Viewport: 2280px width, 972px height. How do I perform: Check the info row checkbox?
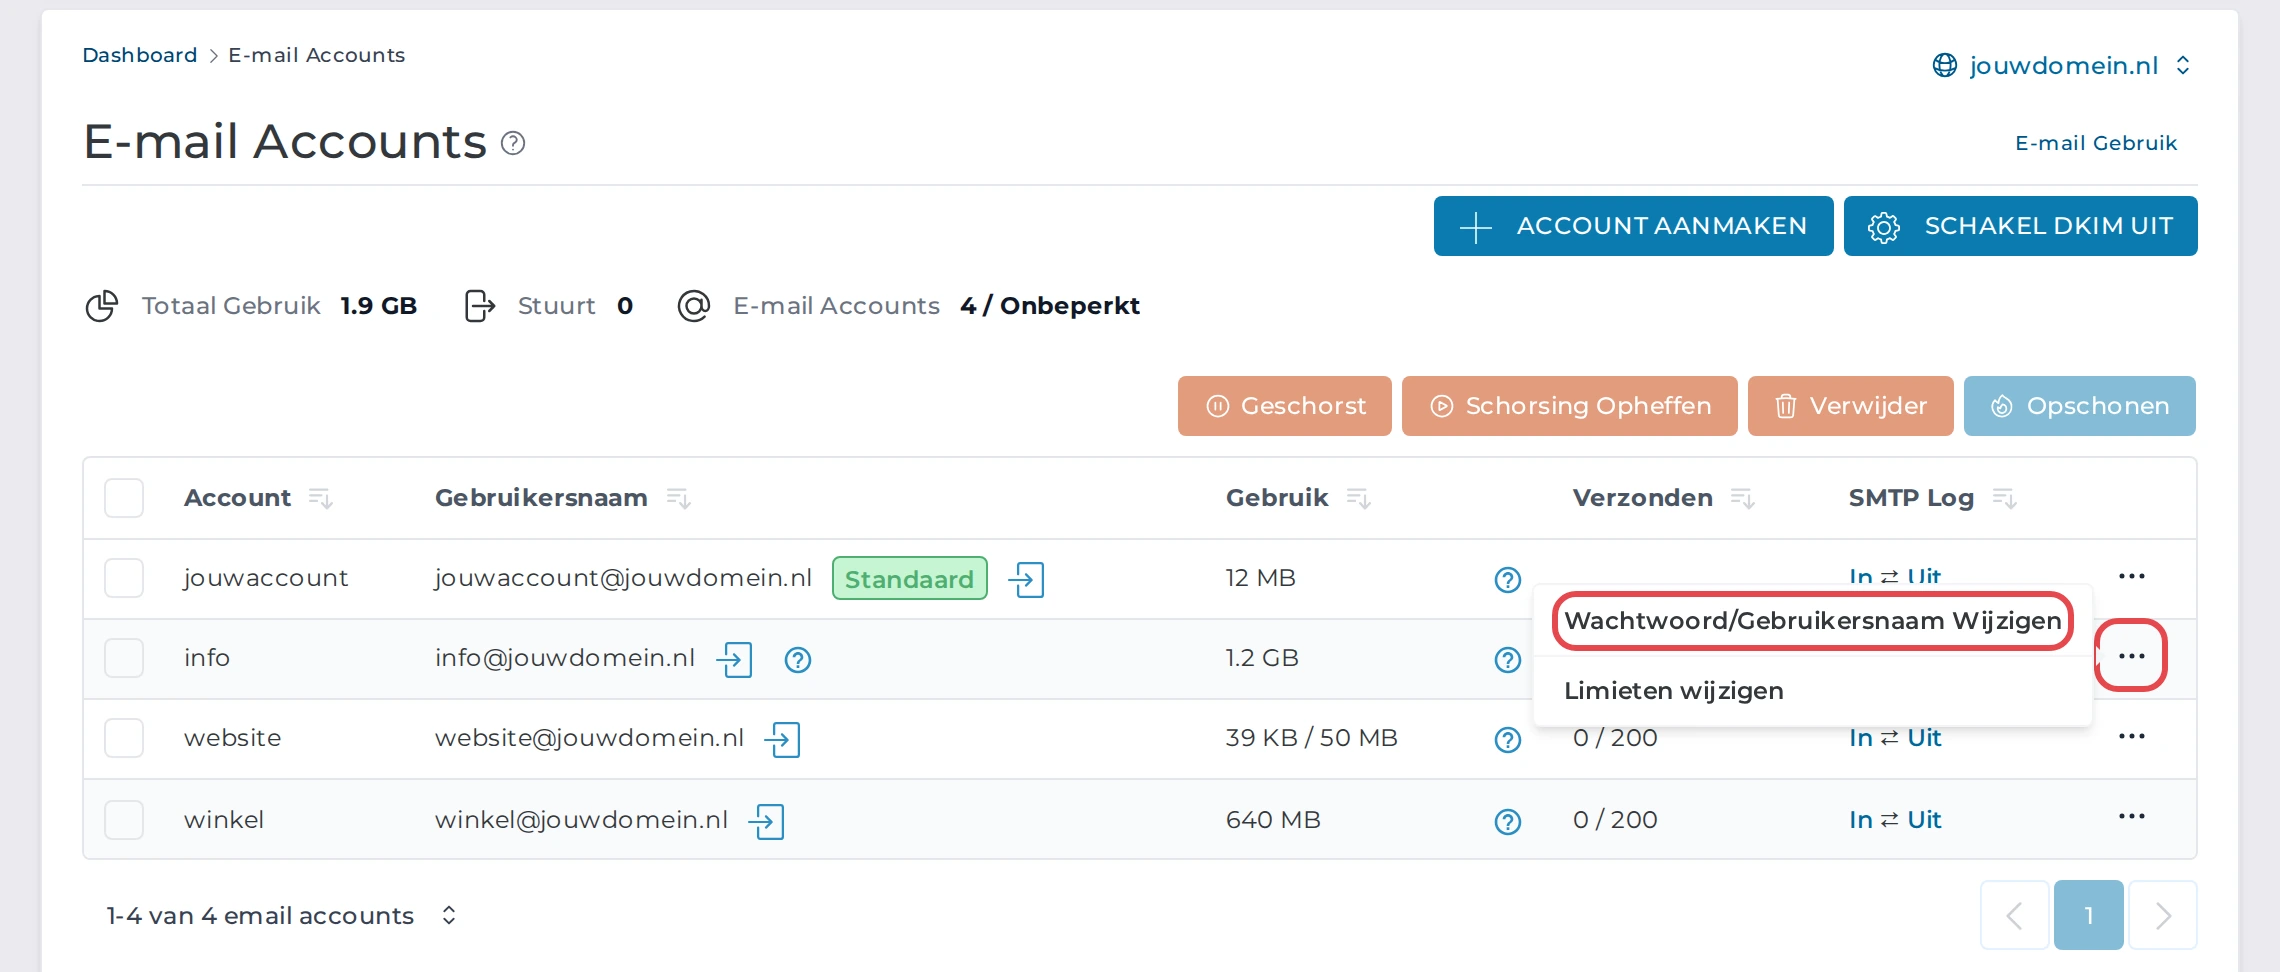pyautogui.click(x=124, y=658)
